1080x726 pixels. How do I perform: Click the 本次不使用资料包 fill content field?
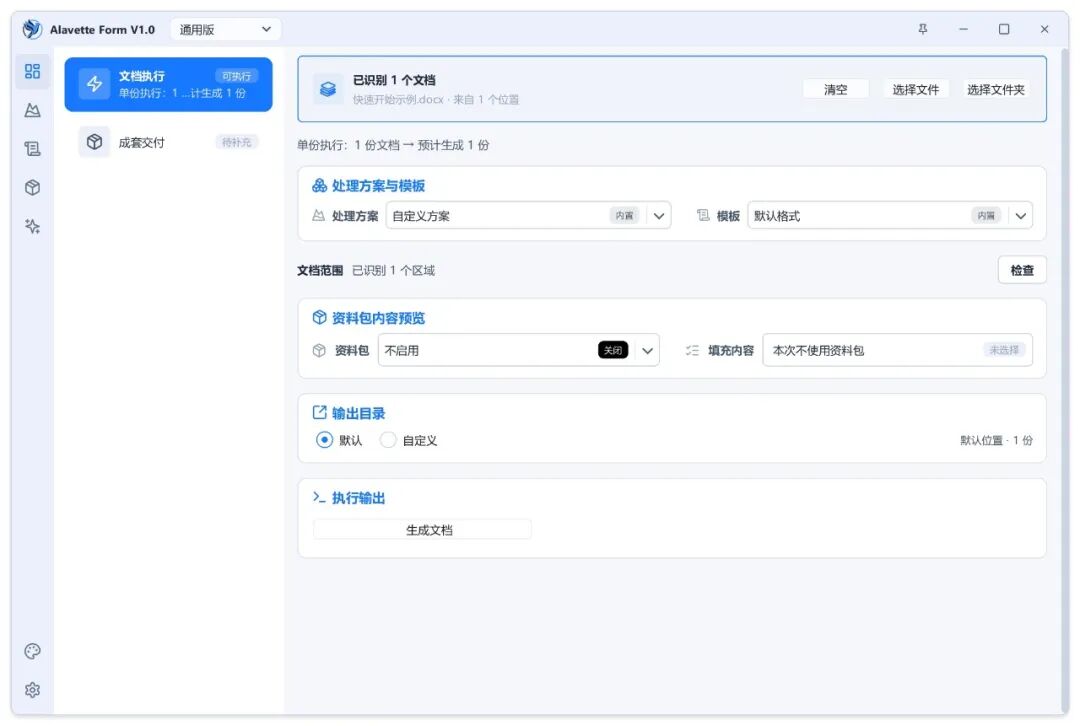point(897,350)
